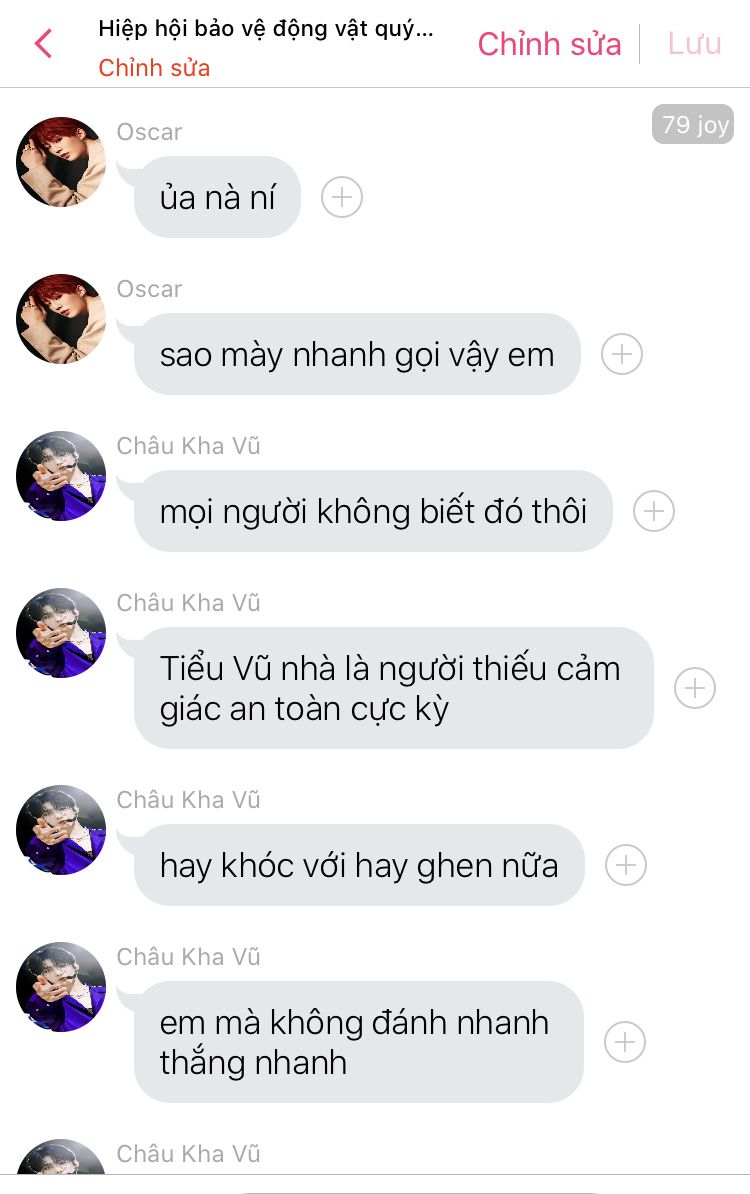The width and height of the screenshot is (750, 1194).
Task: Tap Oscar's avatar on the first message
Action: [x=61, y=161]
